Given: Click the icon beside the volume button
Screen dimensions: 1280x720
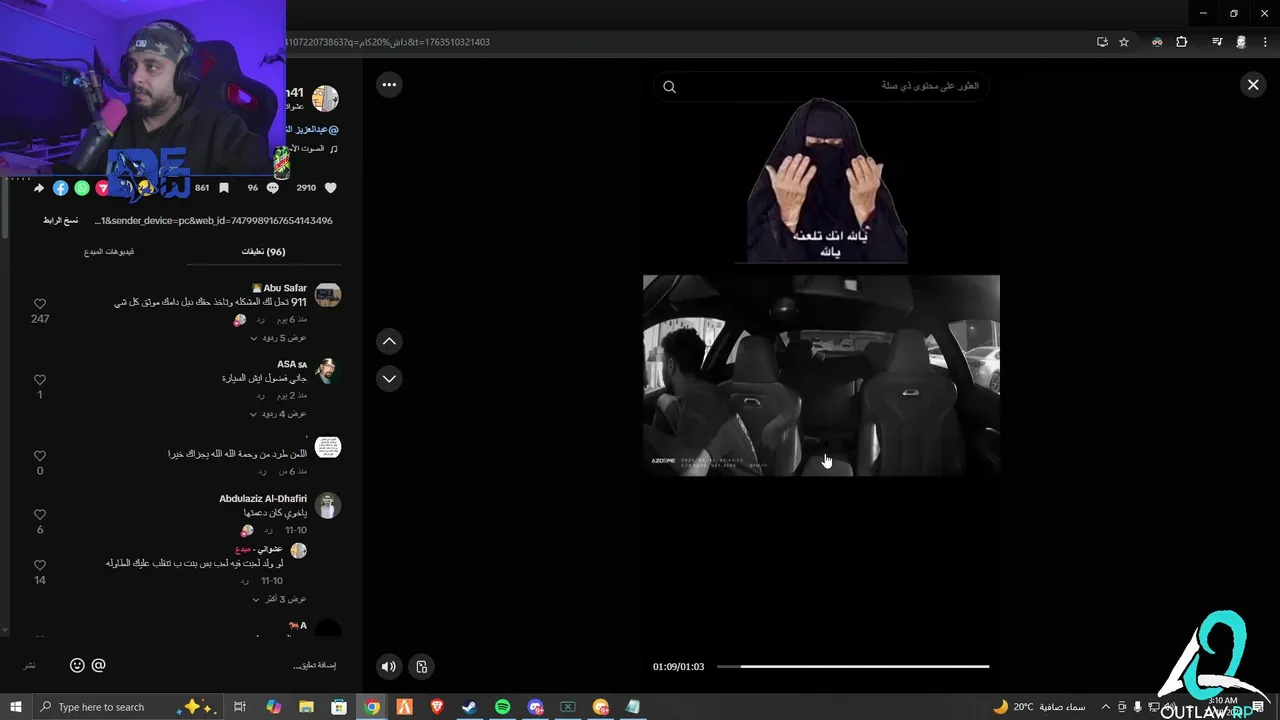Looking at the screenshot, I should 422,666.
